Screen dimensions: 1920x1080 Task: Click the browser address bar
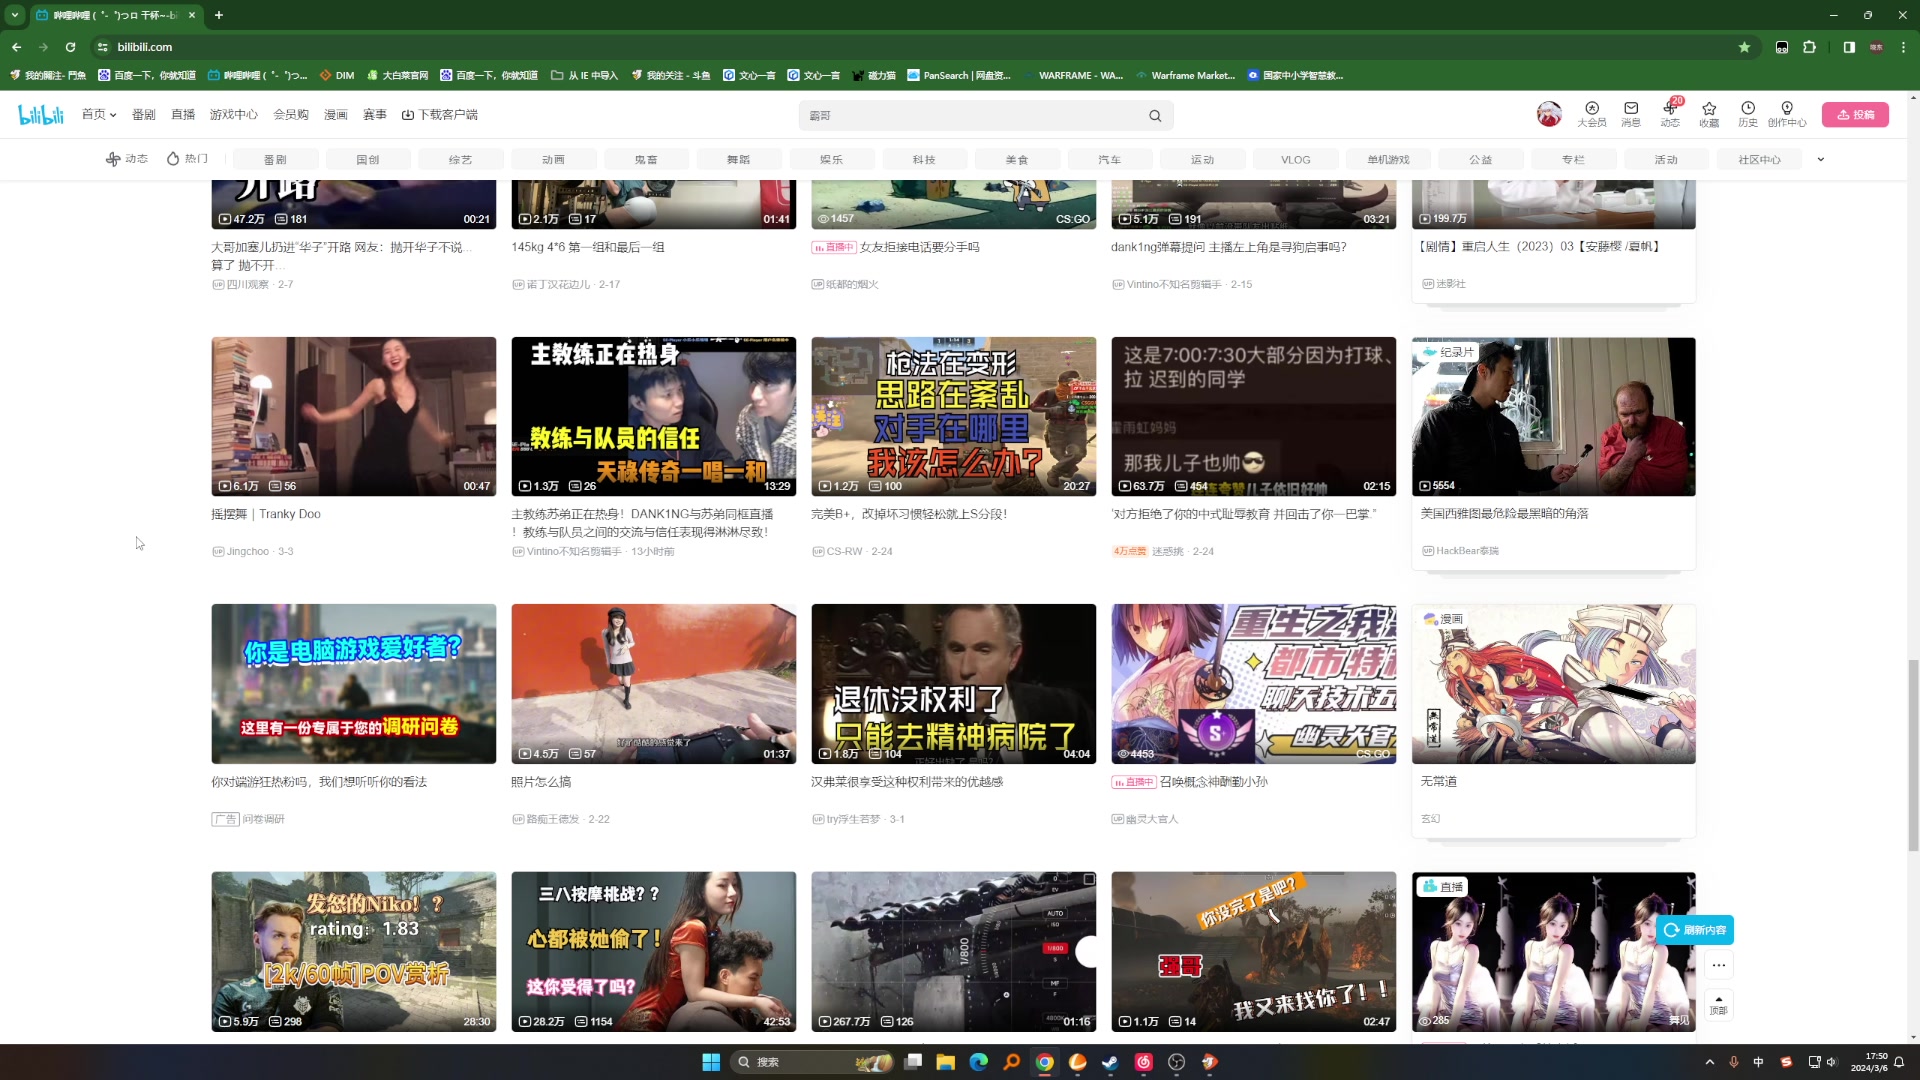click(x=920, y=47)
